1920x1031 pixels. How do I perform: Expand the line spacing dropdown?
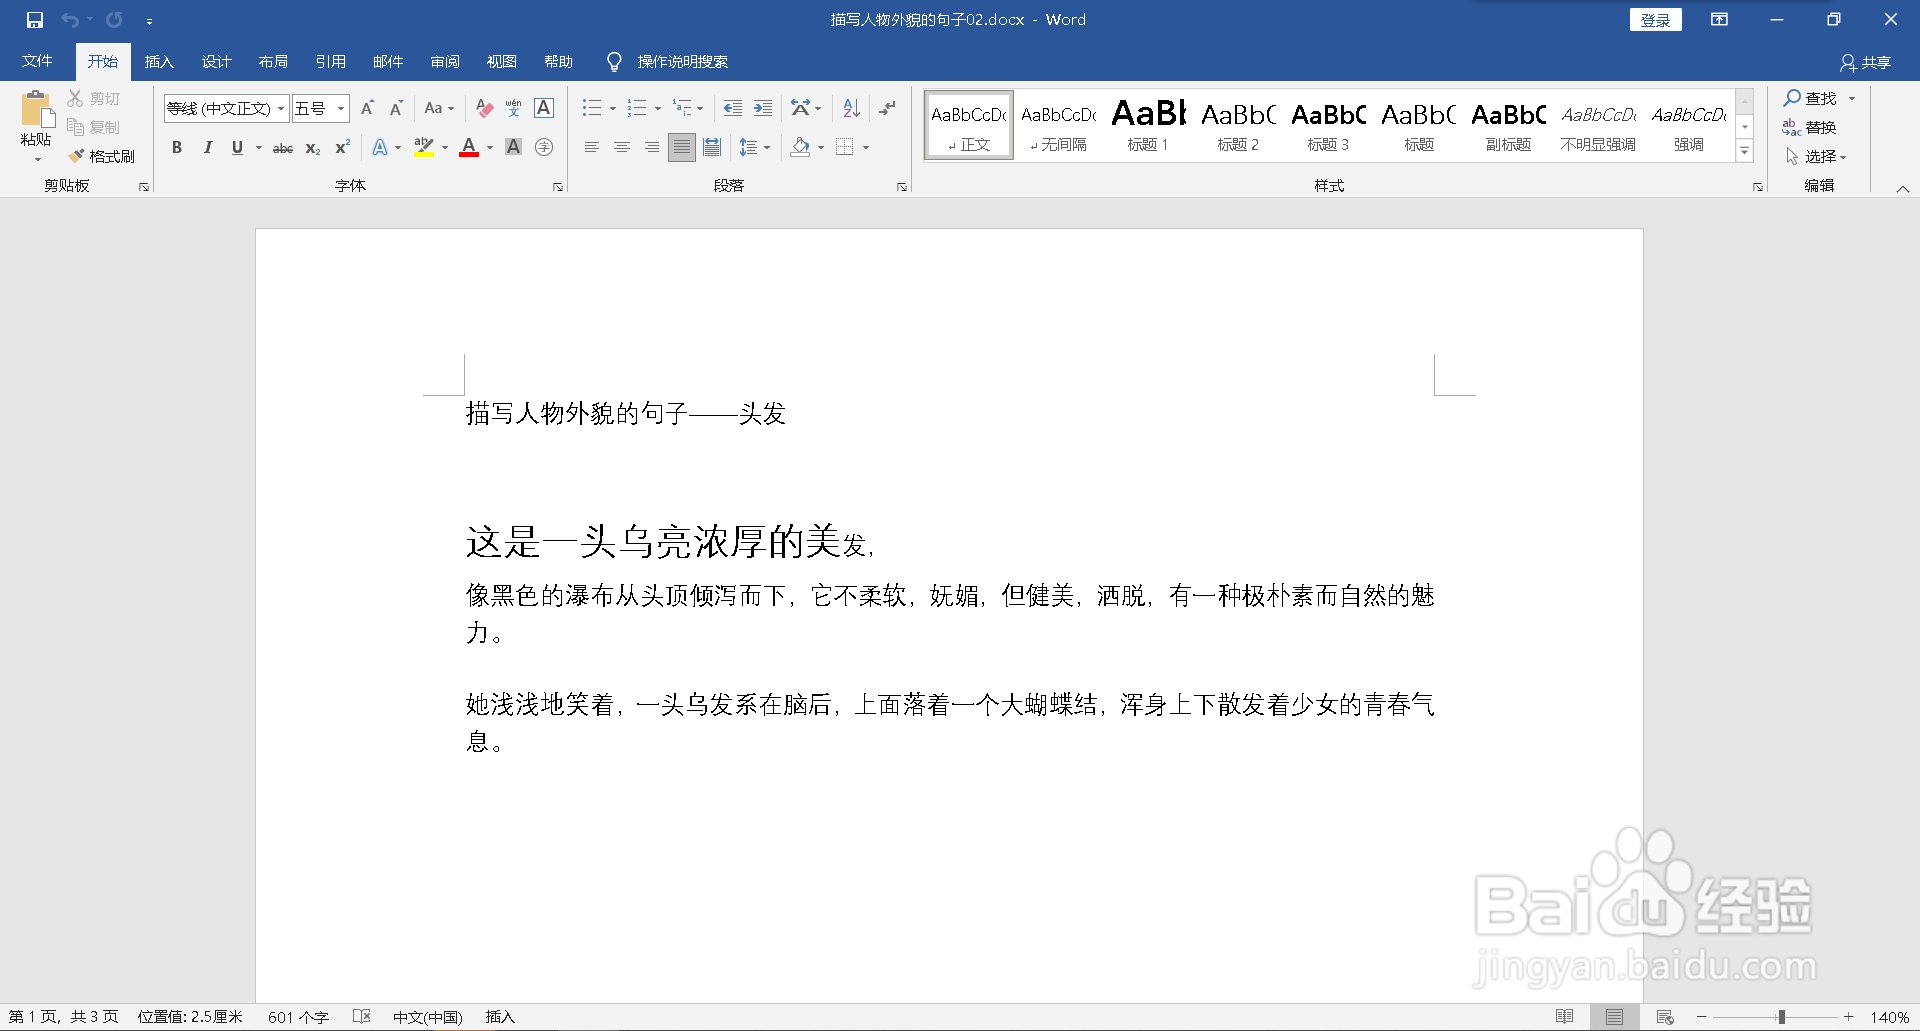click(766, 147)
